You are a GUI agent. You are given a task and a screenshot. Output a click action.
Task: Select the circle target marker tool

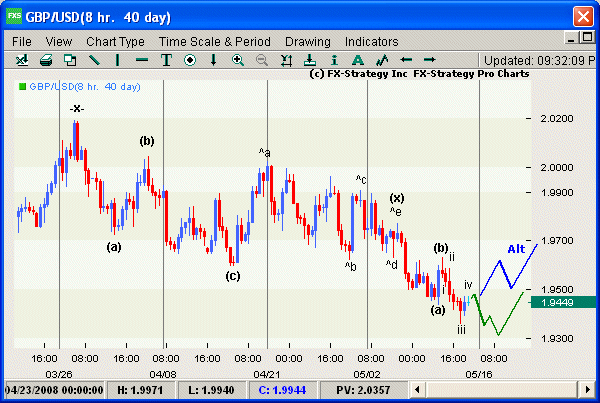click(x=190, y=60)
